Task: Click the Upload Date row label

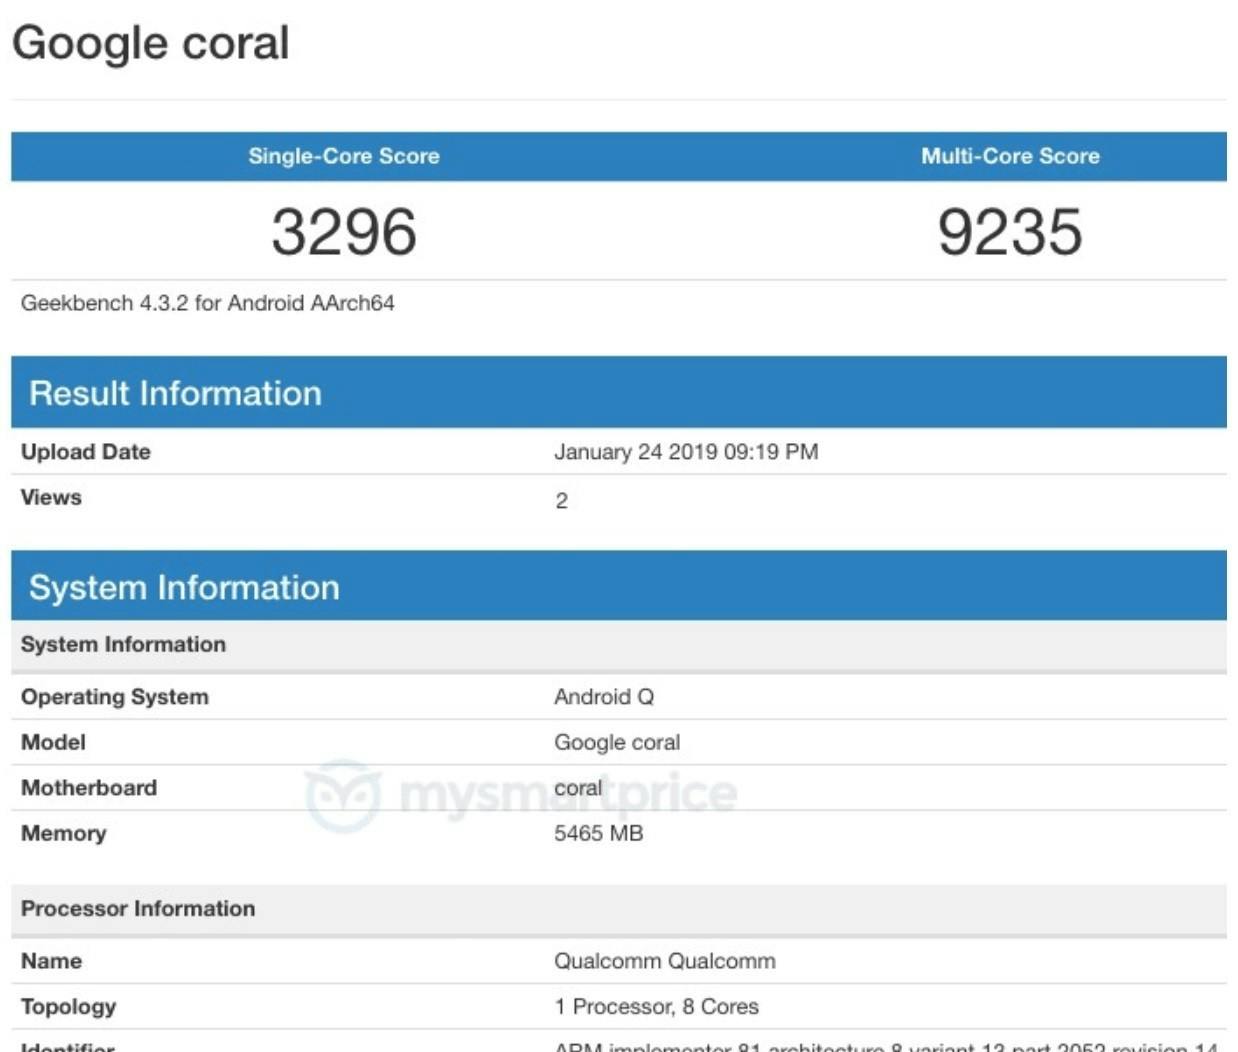Action: click(85, 452)
